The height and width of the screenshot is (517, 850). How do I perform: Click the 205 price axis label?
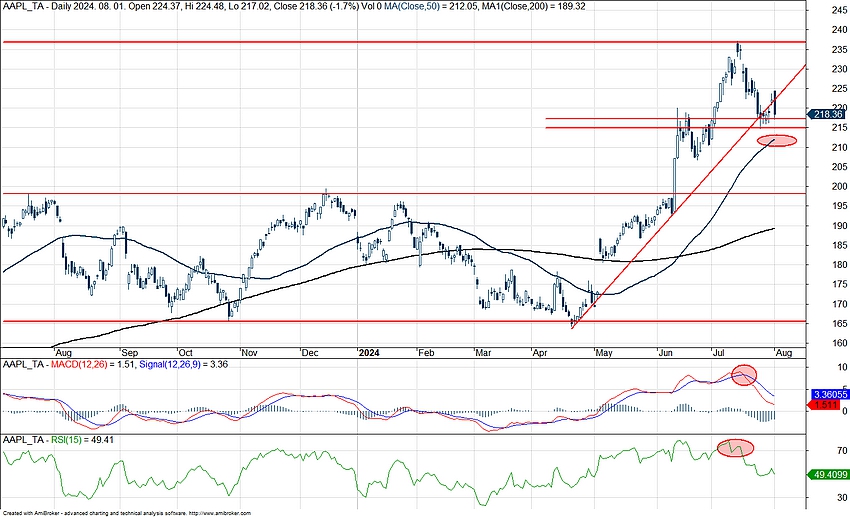838,167
